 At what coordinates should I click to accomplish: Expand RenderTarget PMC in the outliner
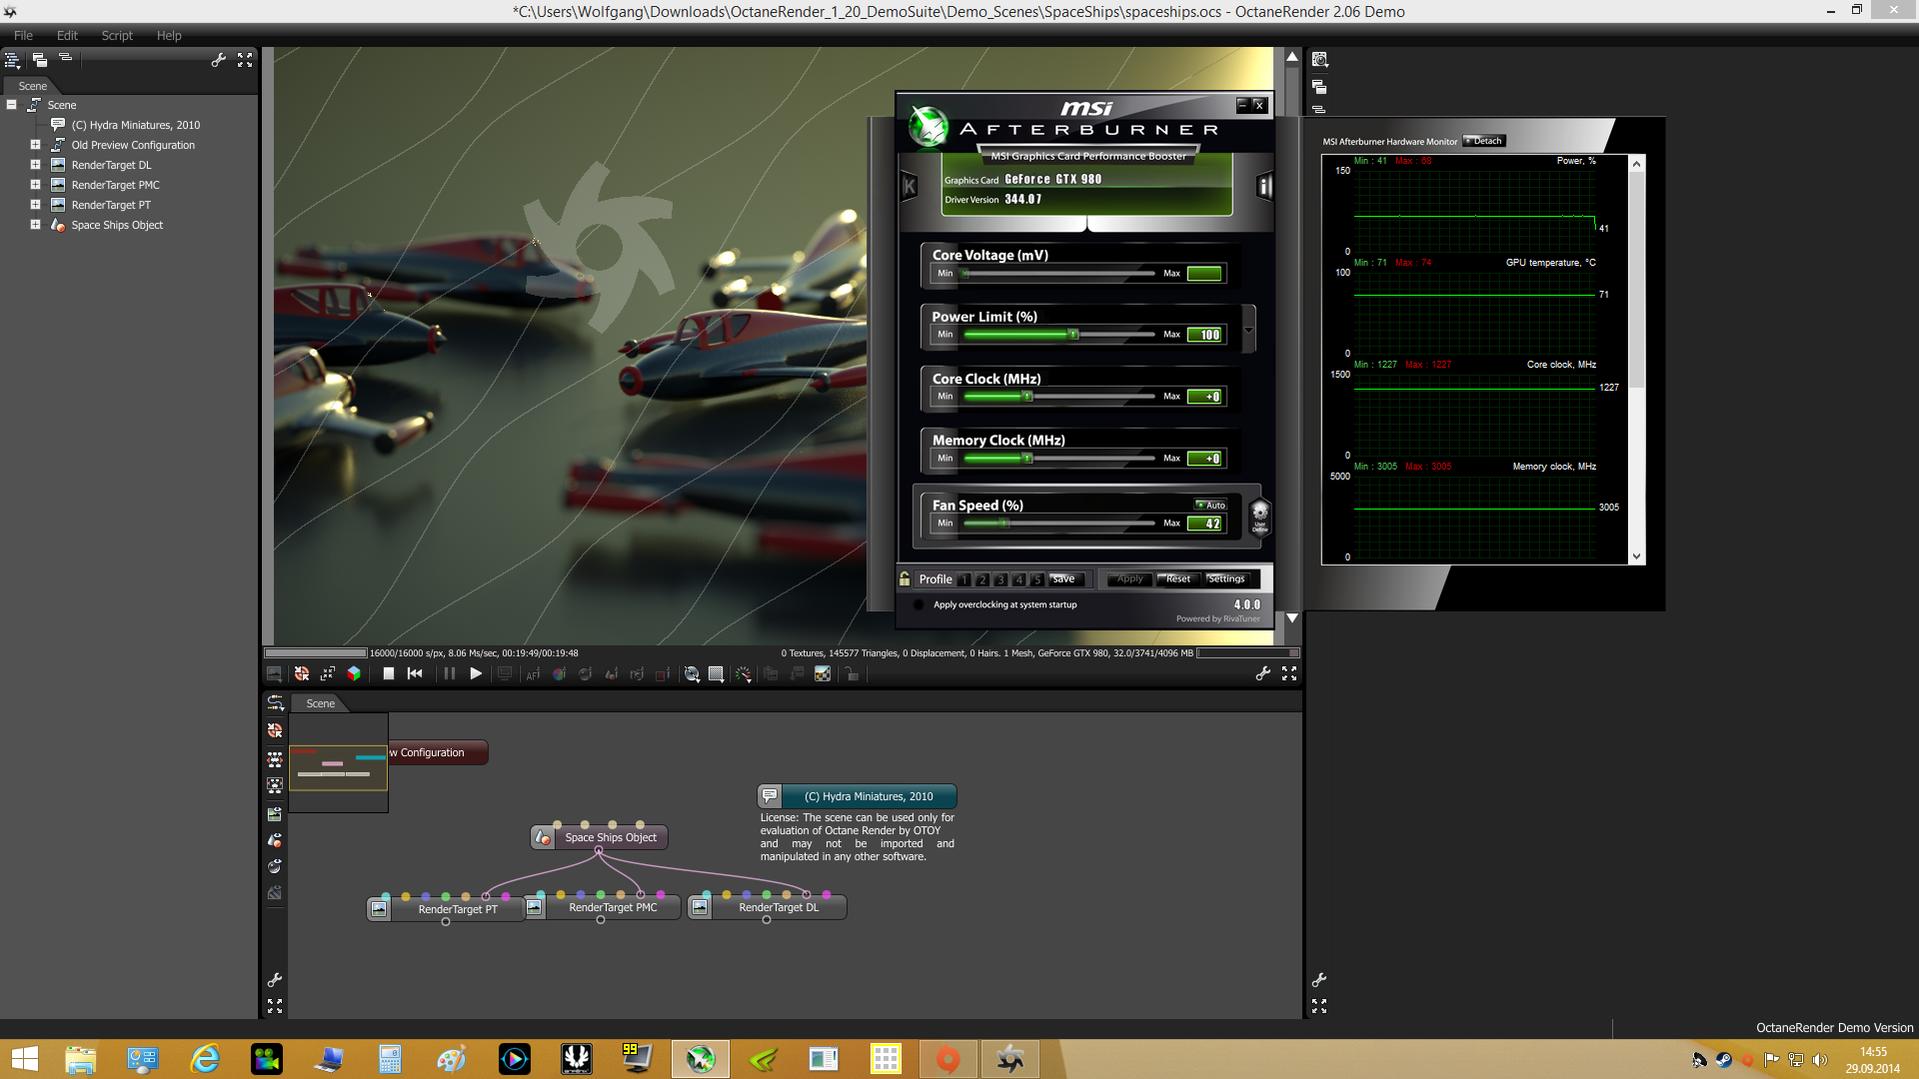point(35,185)
